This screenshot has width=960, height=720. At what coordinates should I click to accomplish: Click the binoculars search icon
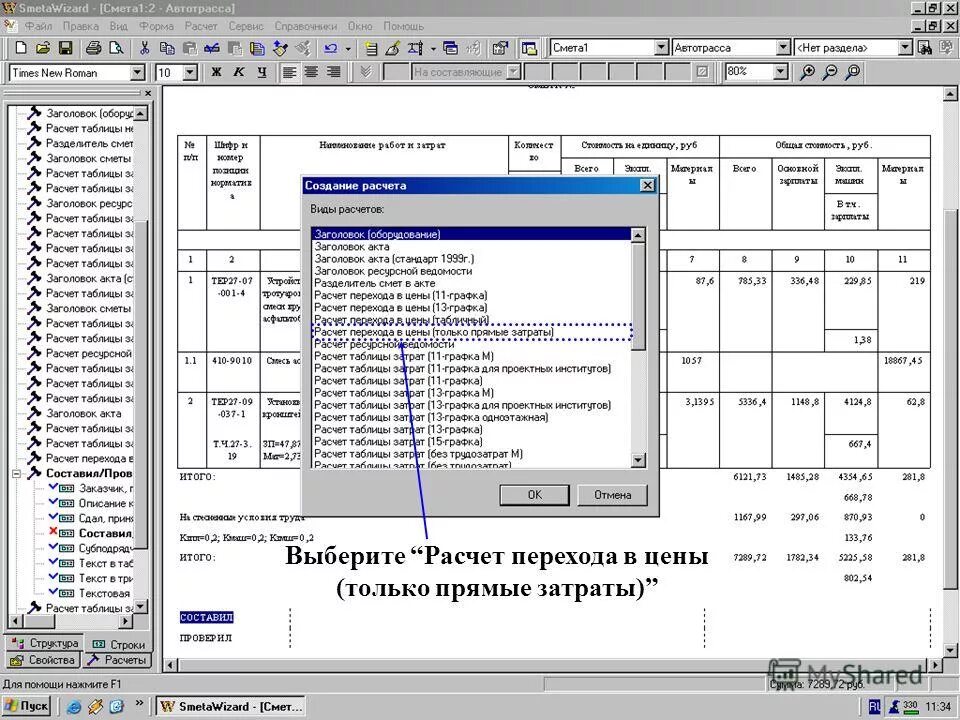pos(925,48)
